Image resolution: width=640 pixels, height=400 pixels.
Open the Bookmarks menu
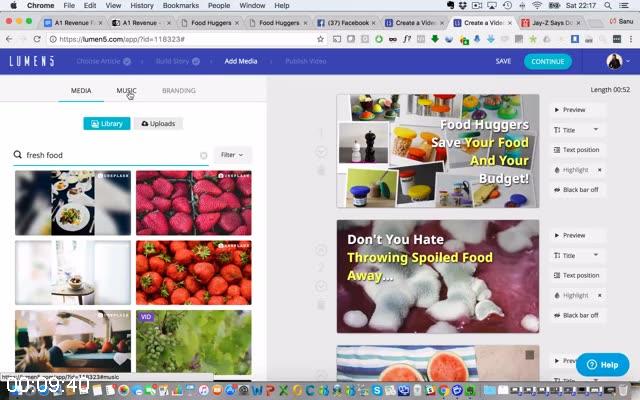[x=181, y=6]
